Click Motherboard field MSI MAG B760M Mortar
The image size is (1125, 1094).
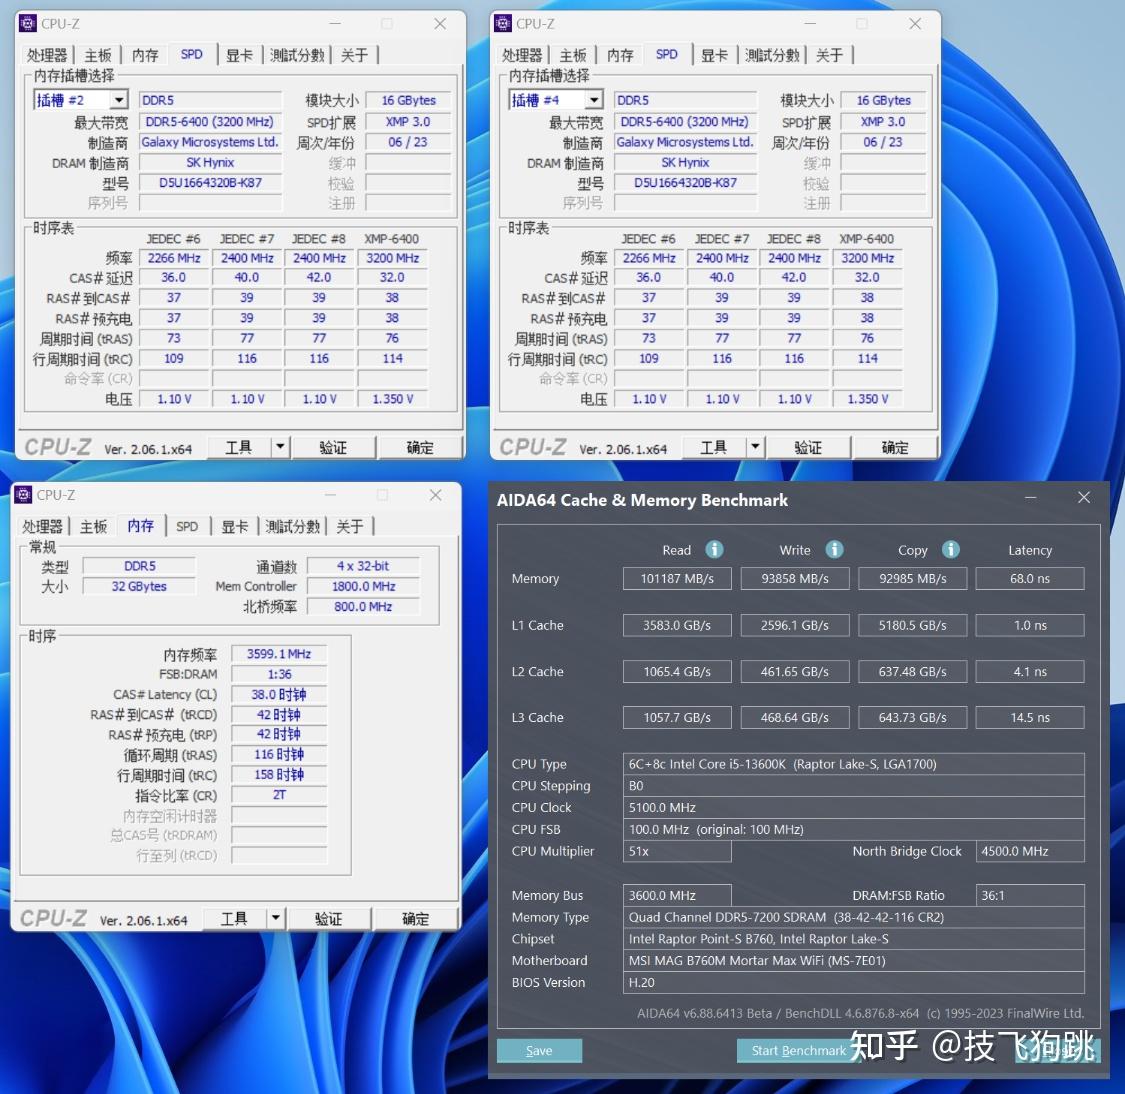pos(853,961)
